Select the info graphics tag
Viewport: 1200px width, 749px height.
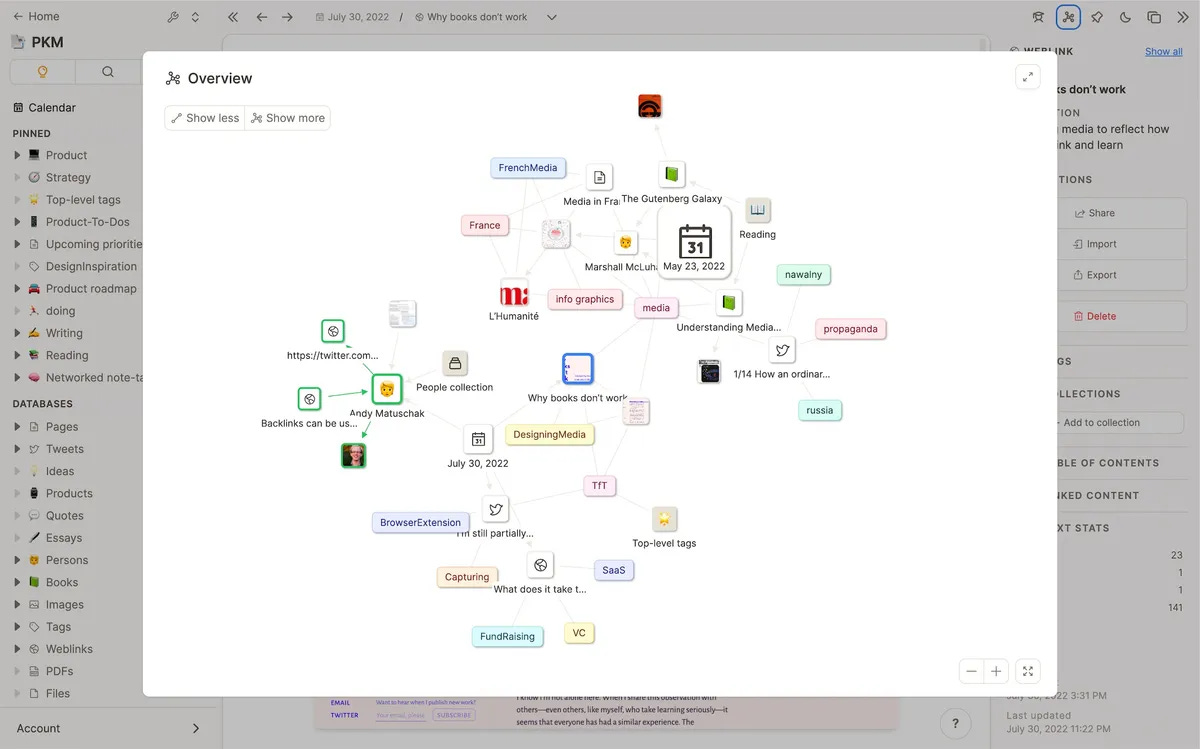coord(585,299)
